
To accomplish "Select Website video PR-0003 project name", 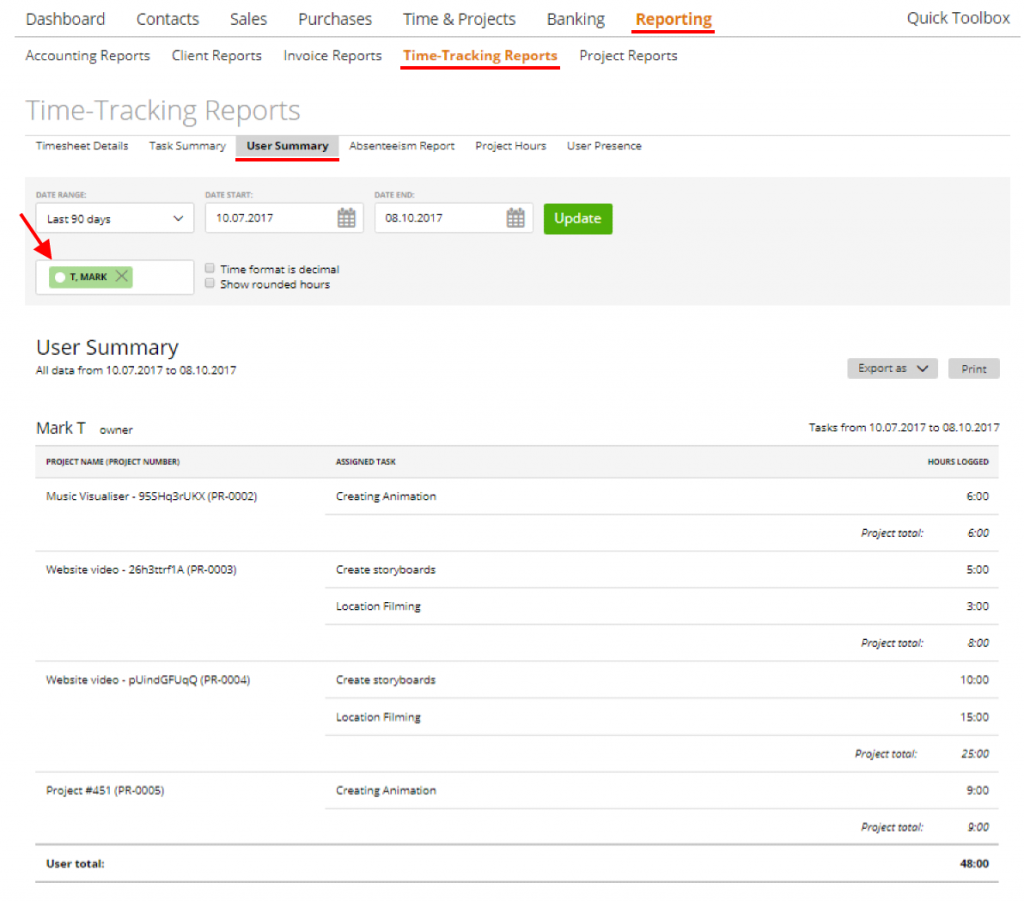I will click(x=141, y=569).
